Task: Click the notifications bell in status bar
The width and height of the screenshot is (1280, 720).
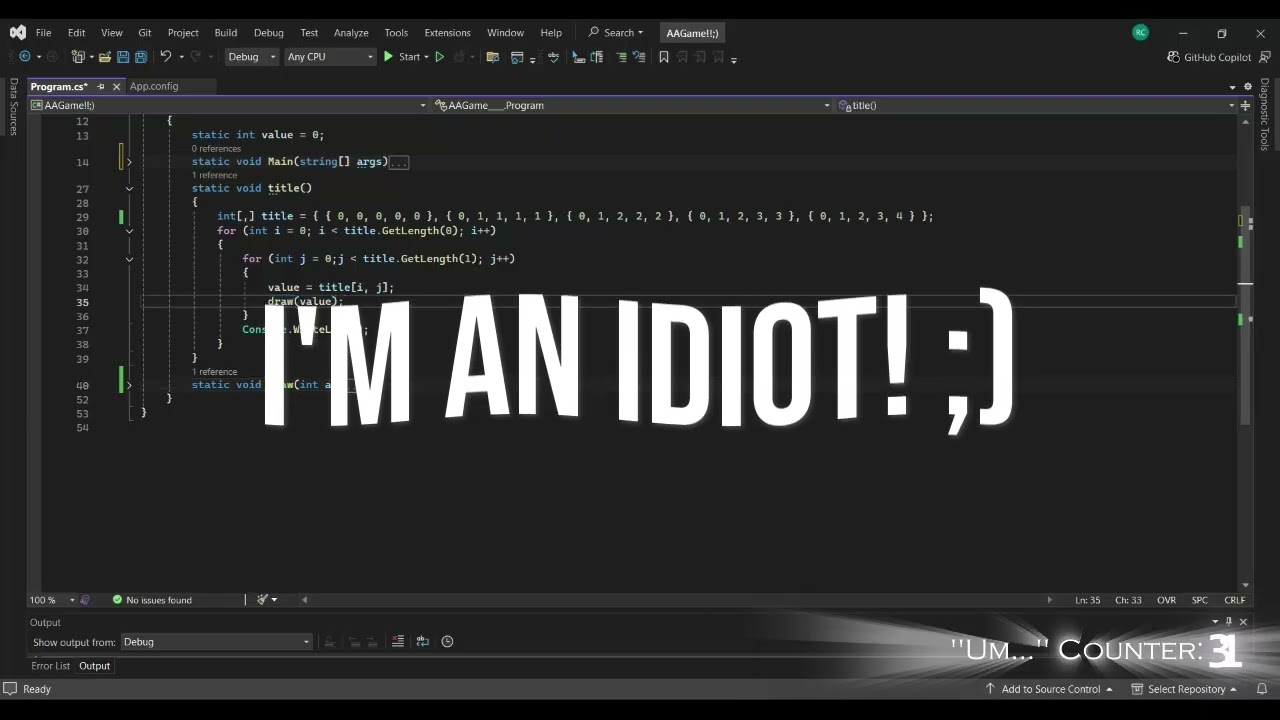Action: click(1260, 689)
